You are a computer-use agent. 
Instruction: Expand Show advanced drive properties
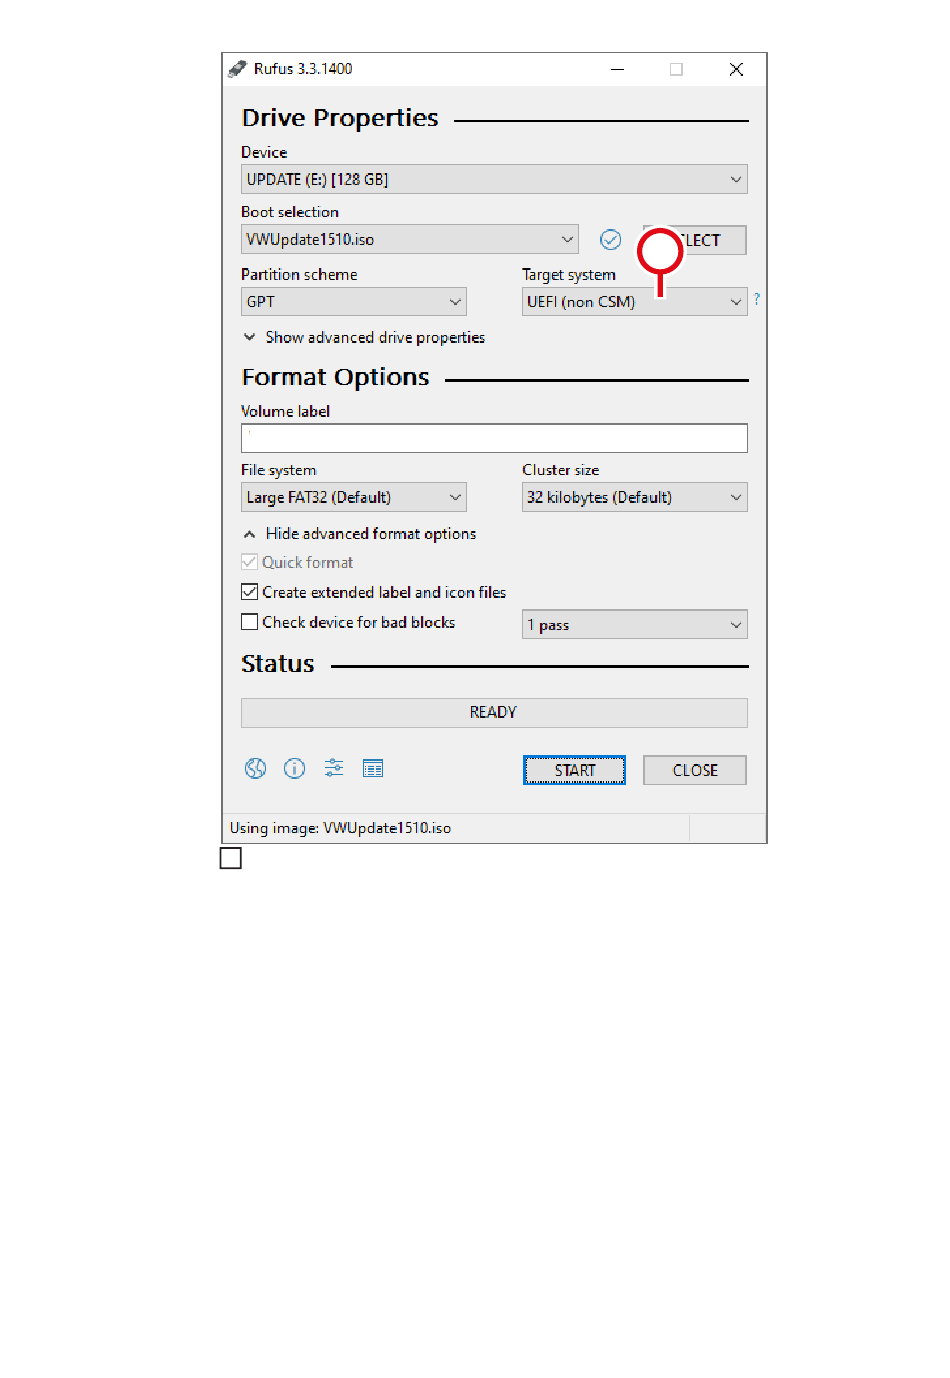point(364,338)
